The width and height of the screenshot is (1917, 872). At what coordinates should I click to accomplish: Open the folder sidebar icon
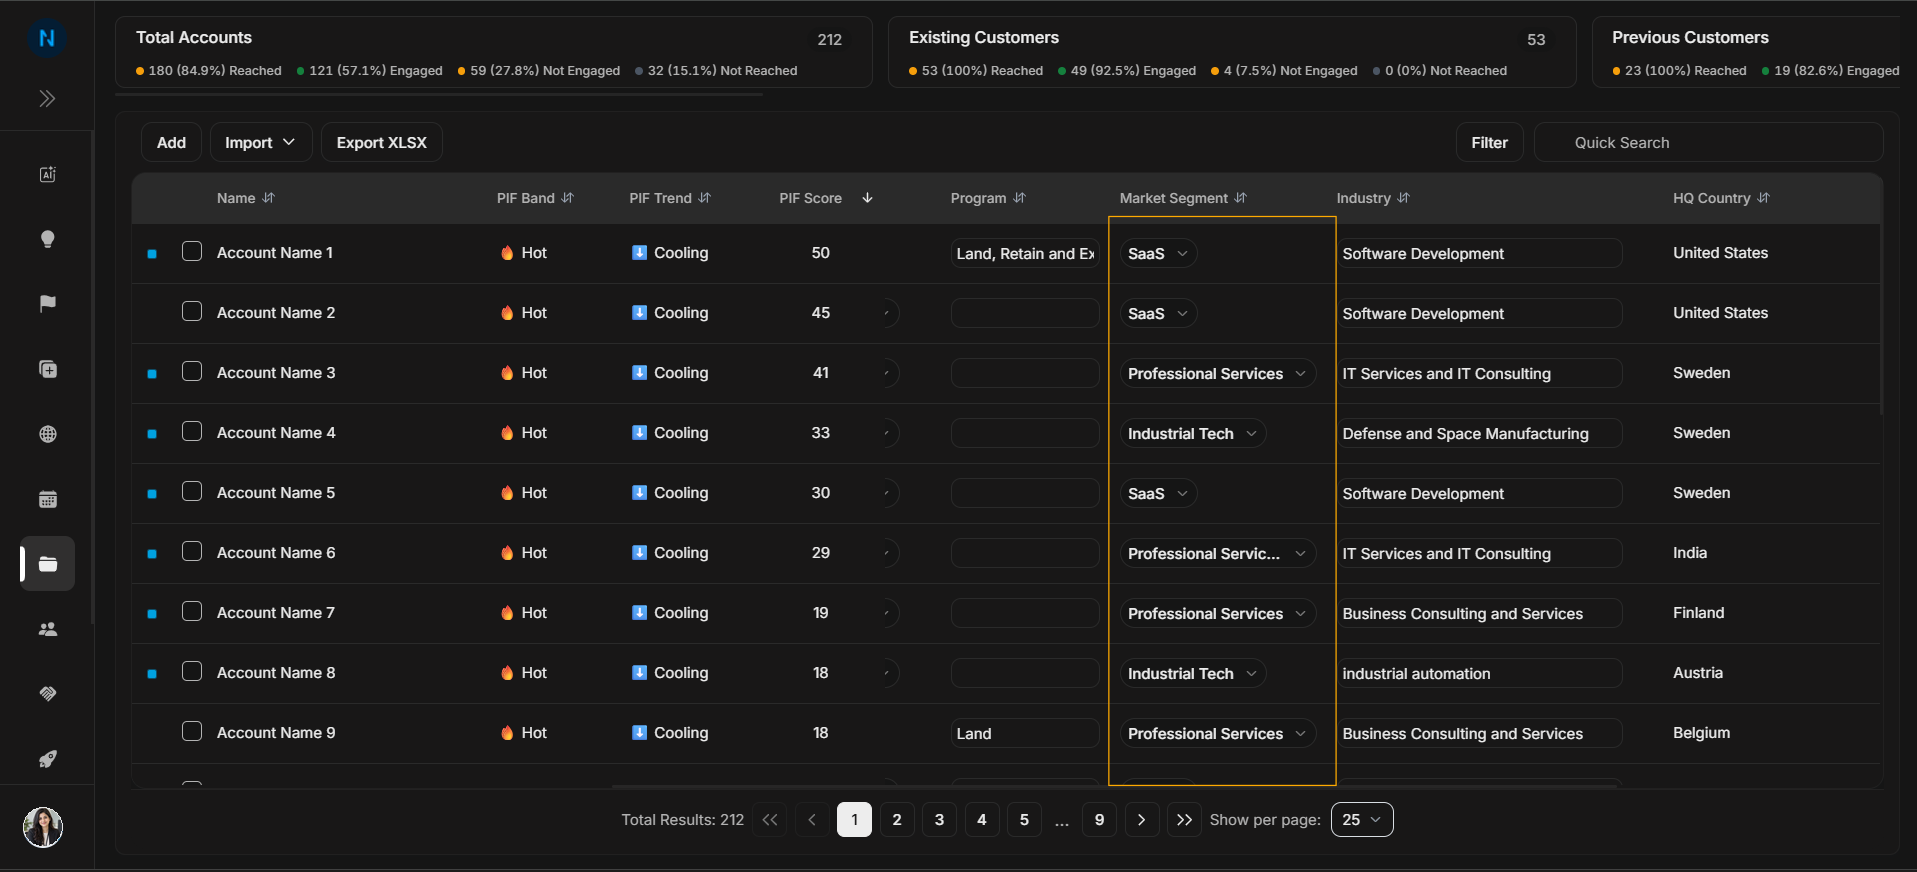[x=47, y=564]
